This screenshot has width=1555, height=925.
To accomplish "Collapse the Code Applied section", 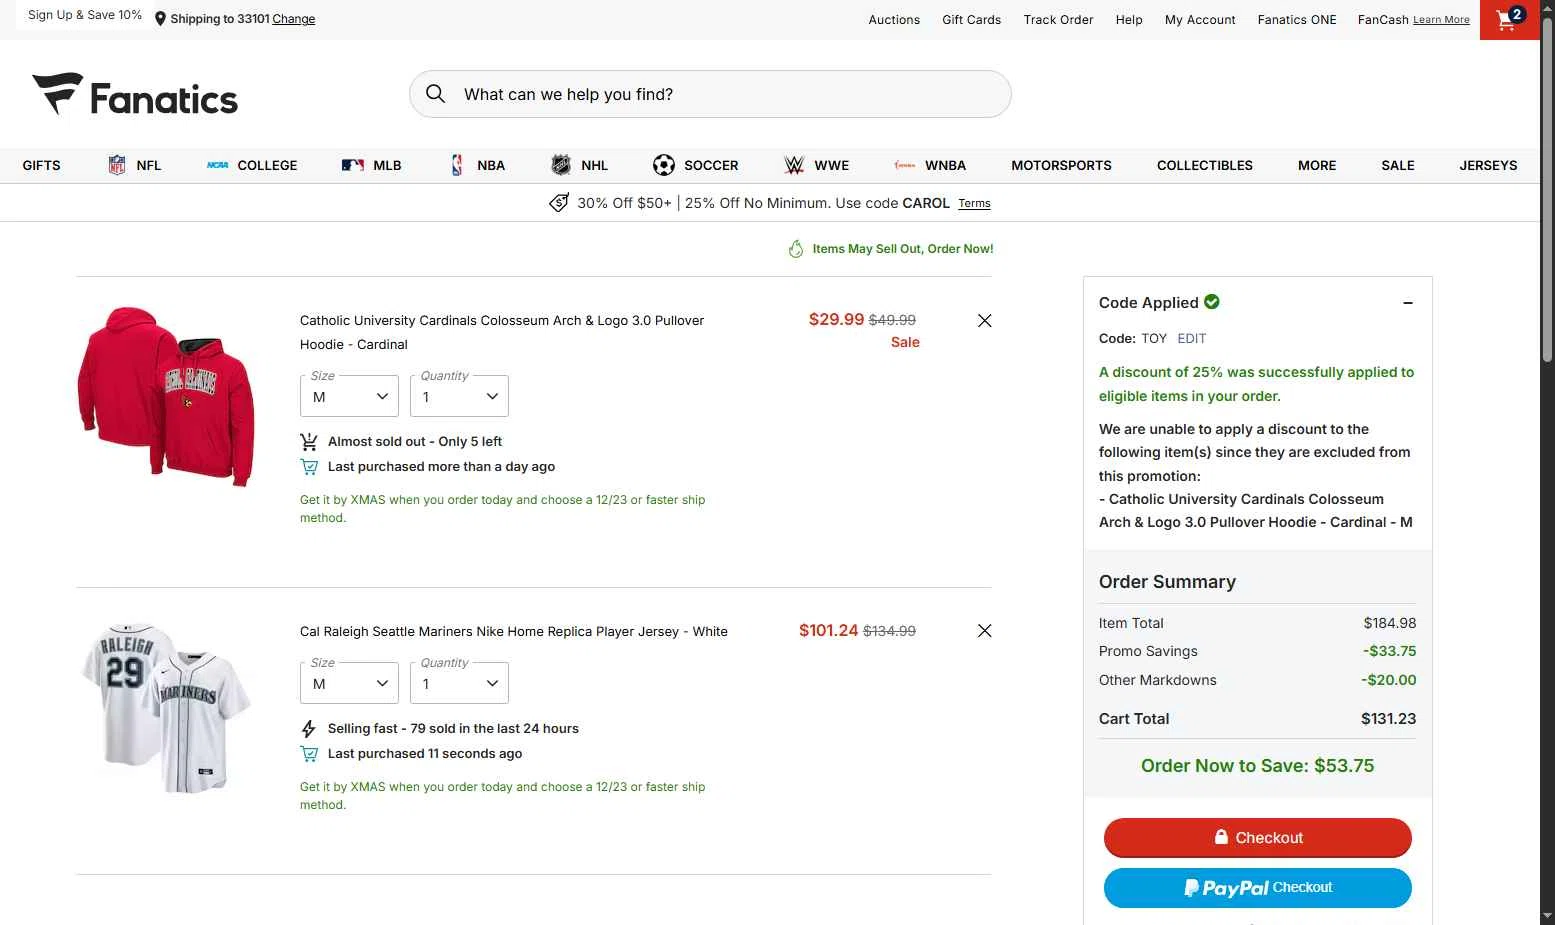I will coord(1407,303).
